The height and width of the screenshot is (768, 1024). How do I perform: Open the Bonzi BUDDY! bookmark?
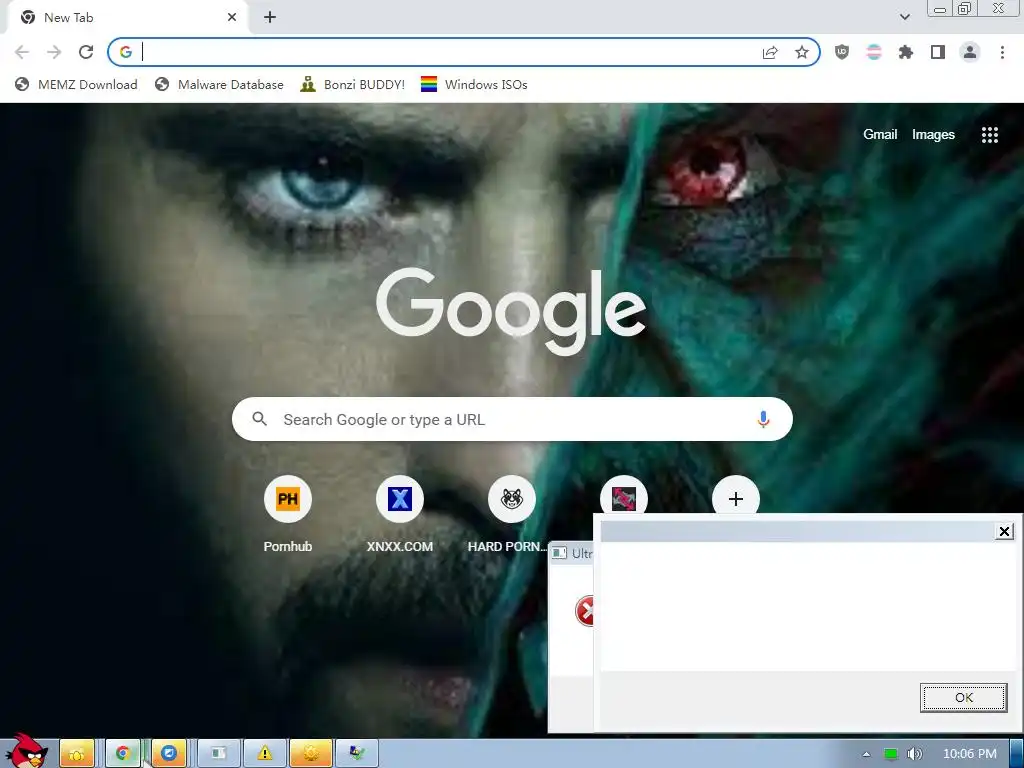353,84
